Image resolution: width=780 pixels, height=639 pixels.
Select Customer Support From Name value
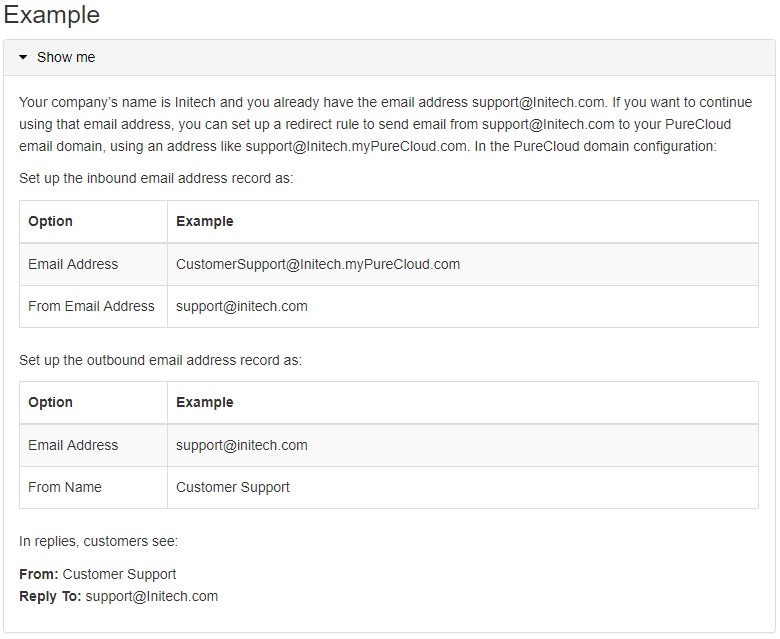coord(233,487)
